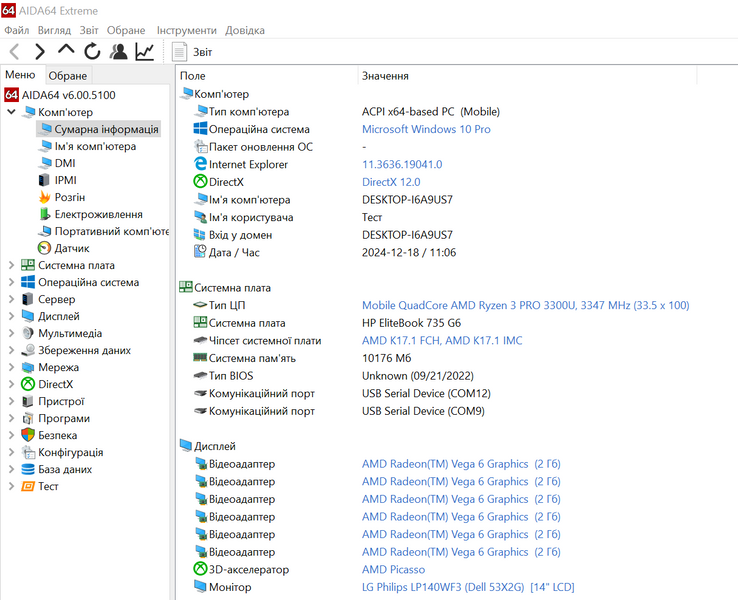Expand the Конфігурація tree node
Image resolution: width=738 pixels, height=600 pixels.
coord(11,452)
